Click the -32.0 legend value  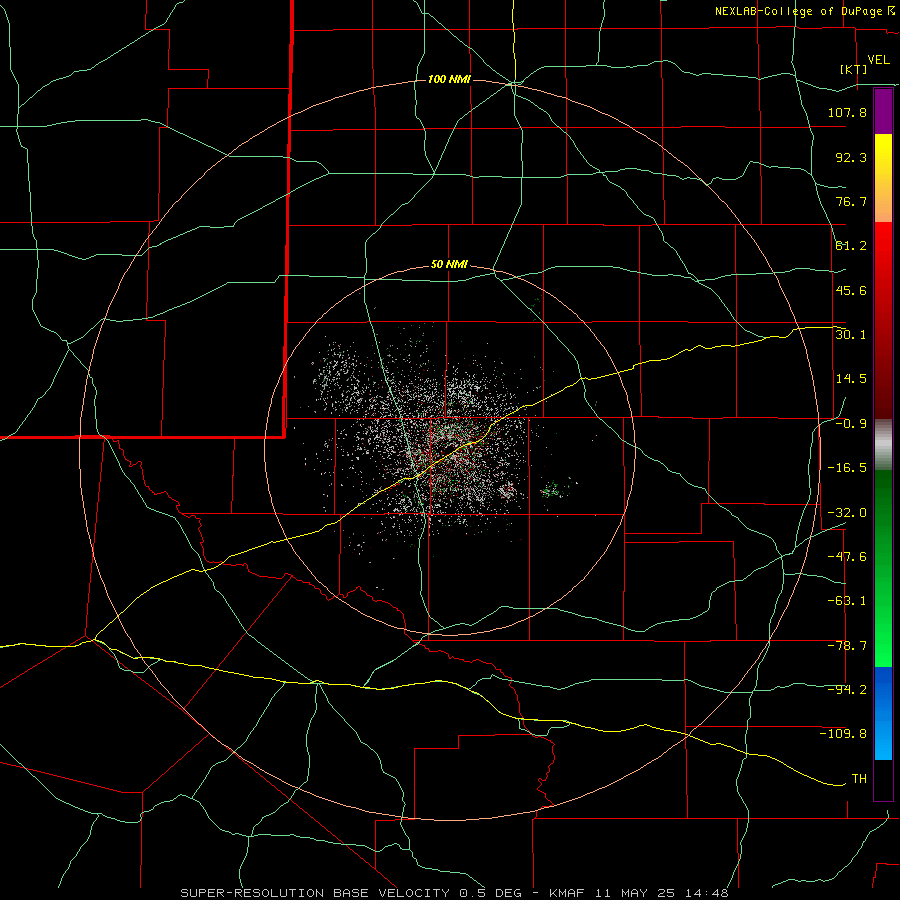pyautogui.click(x=847, y=513)
